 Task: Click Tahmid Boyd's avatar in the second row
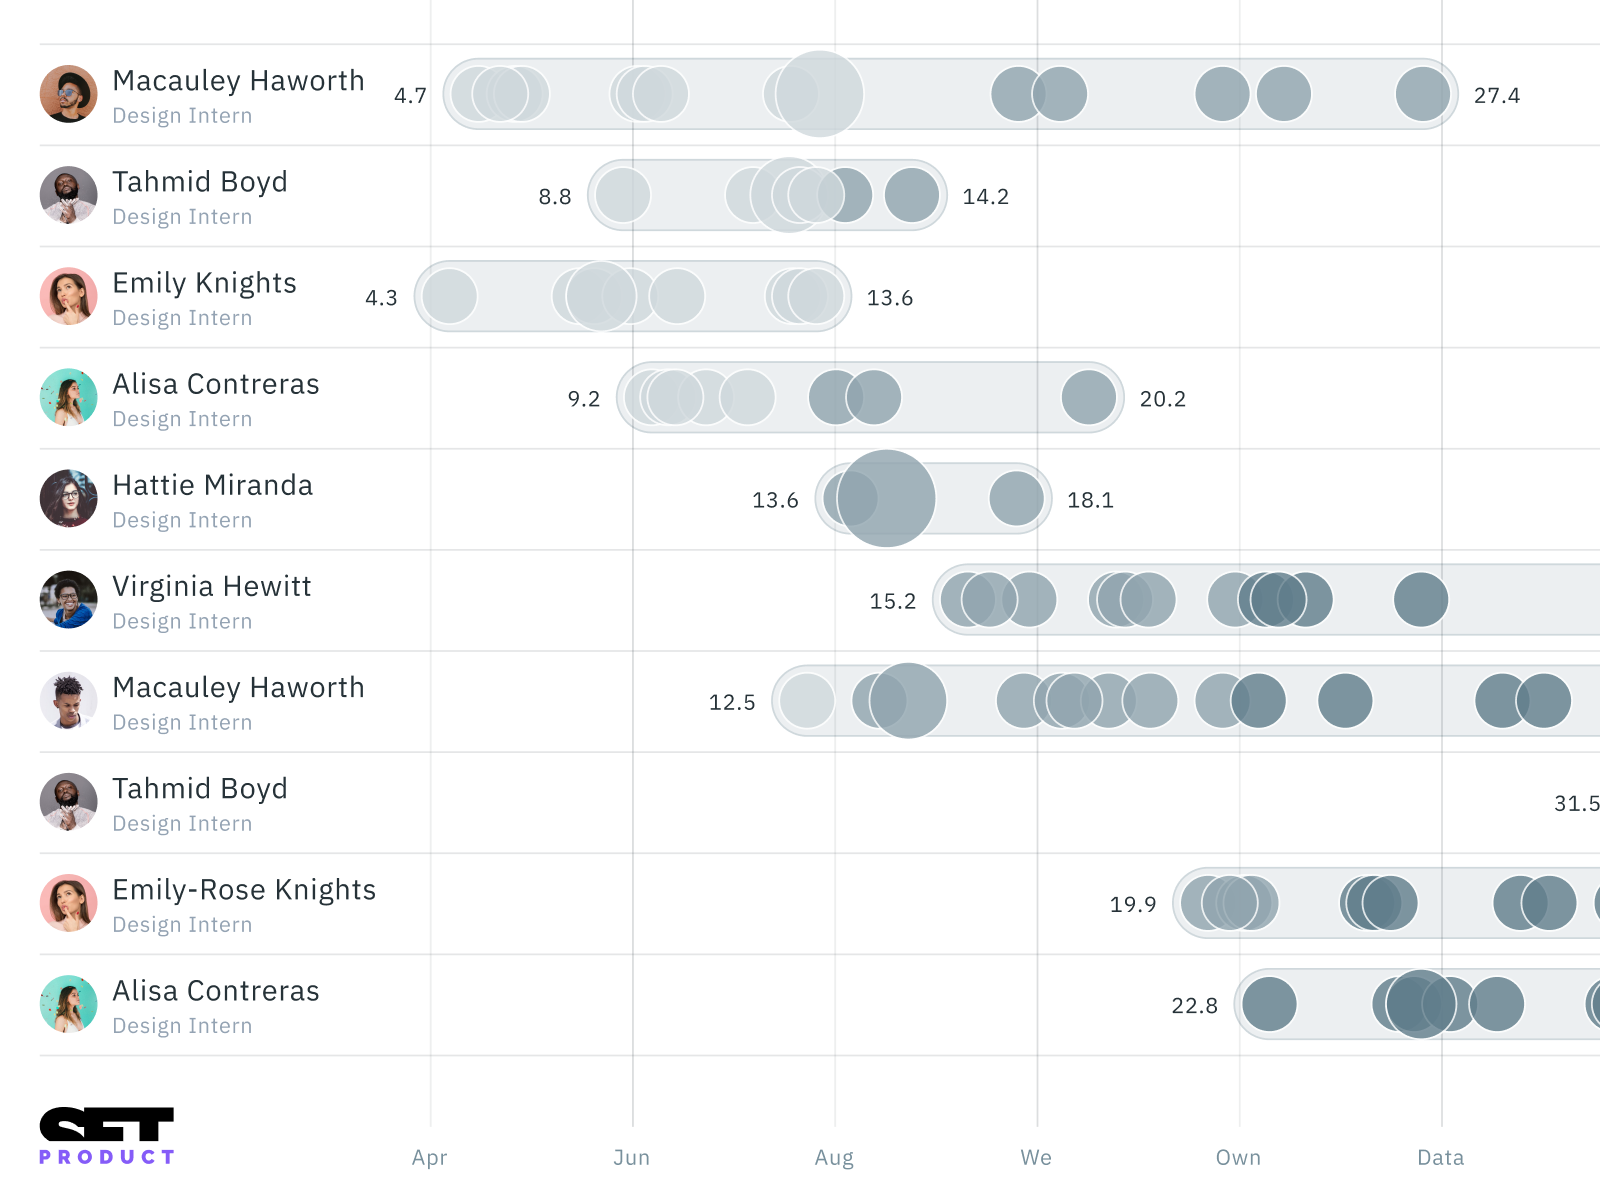pos(68,196)
